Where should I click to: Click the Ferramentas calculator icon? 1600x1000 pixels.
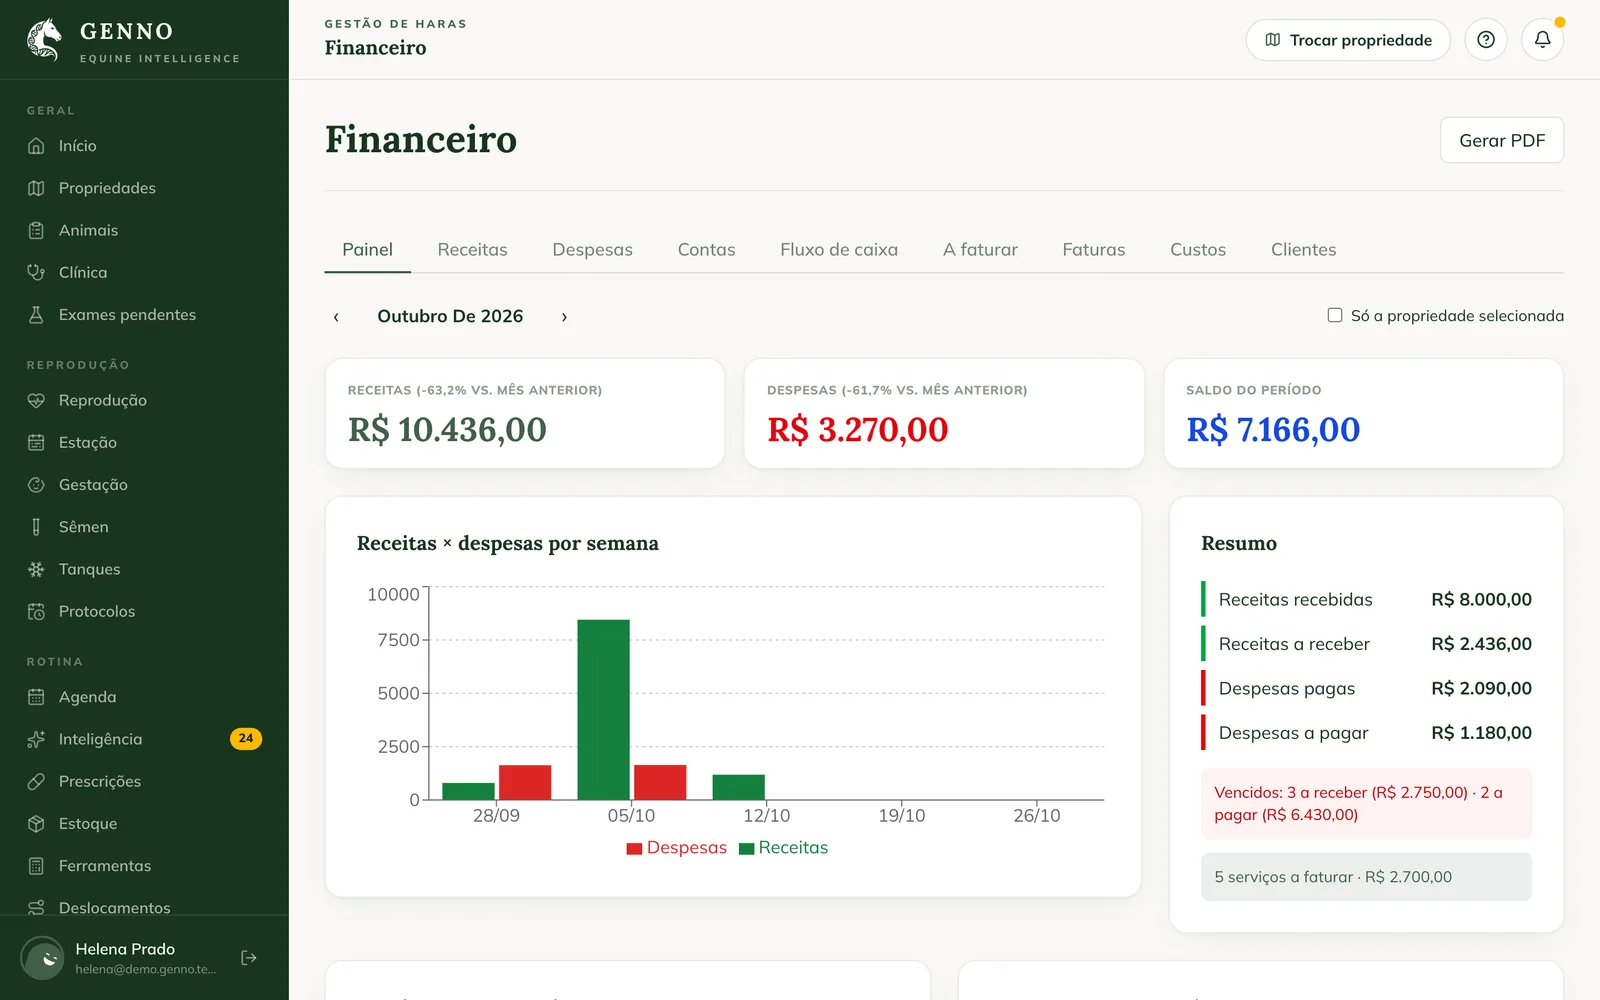pos(36,866)
